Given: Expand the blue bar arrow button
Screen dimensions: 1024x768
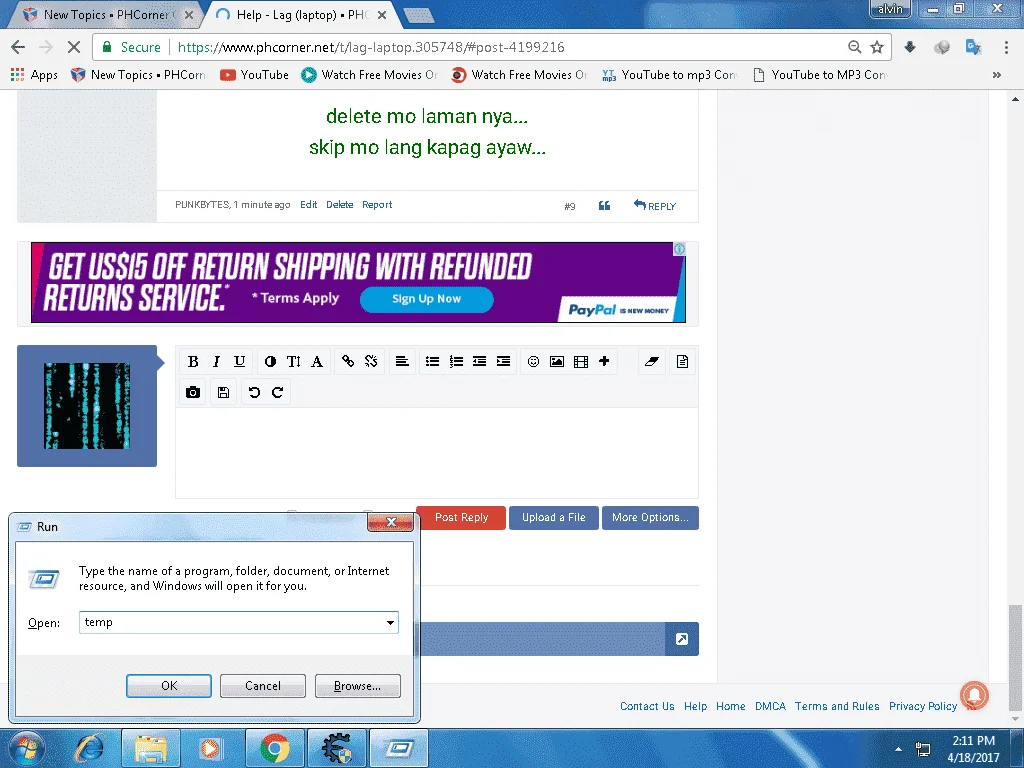Looking at the screenshot, I should click(x=682, y=639).
